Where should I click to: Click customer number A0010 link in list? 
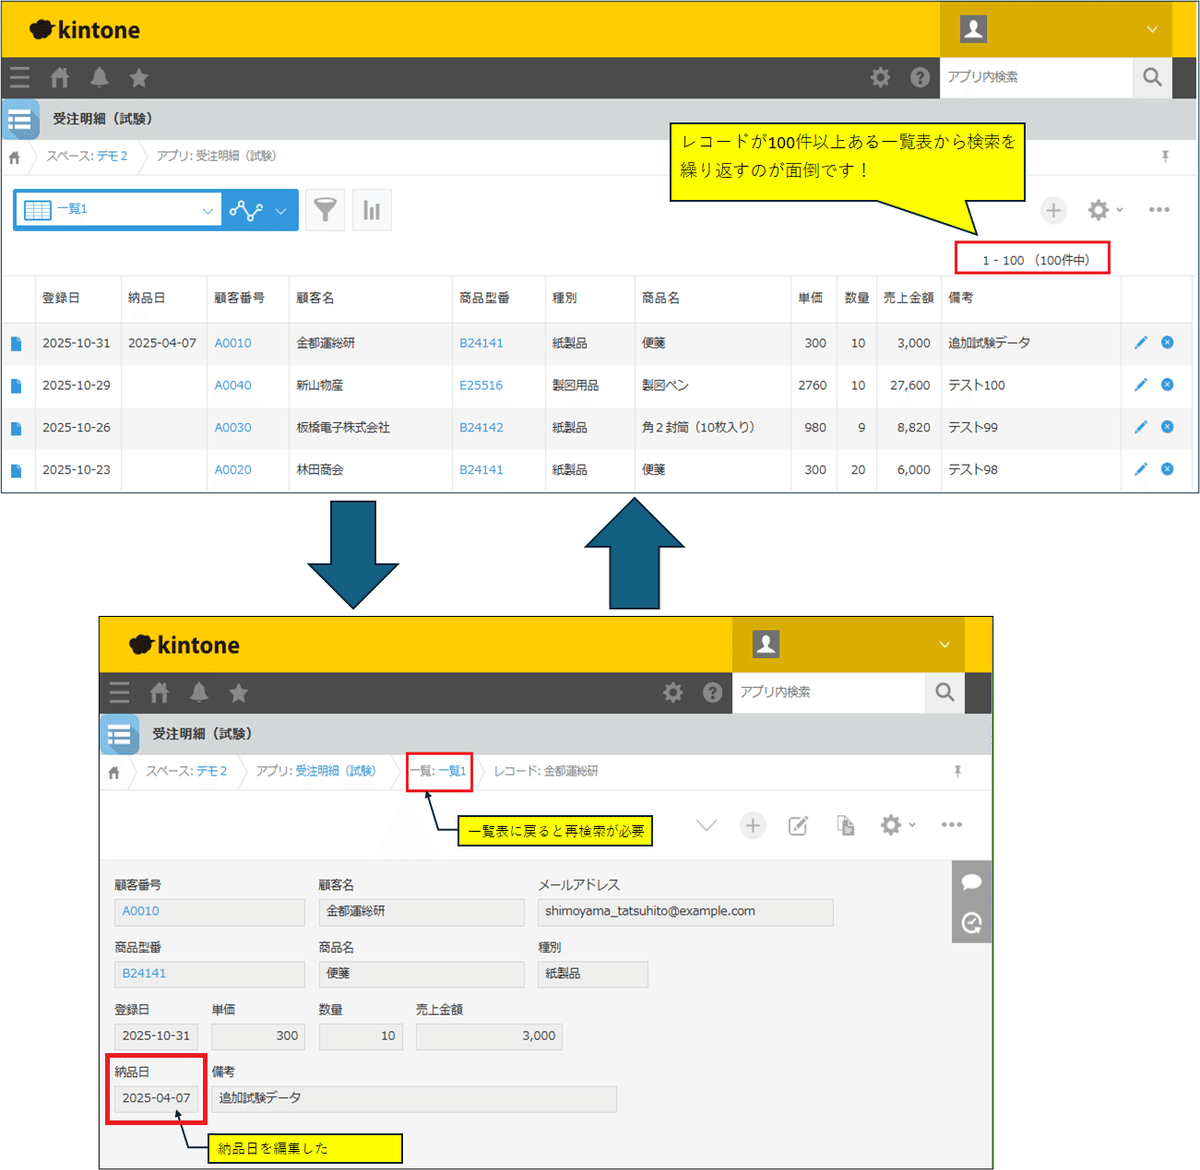pyautogui.click(x=233, y=343)
